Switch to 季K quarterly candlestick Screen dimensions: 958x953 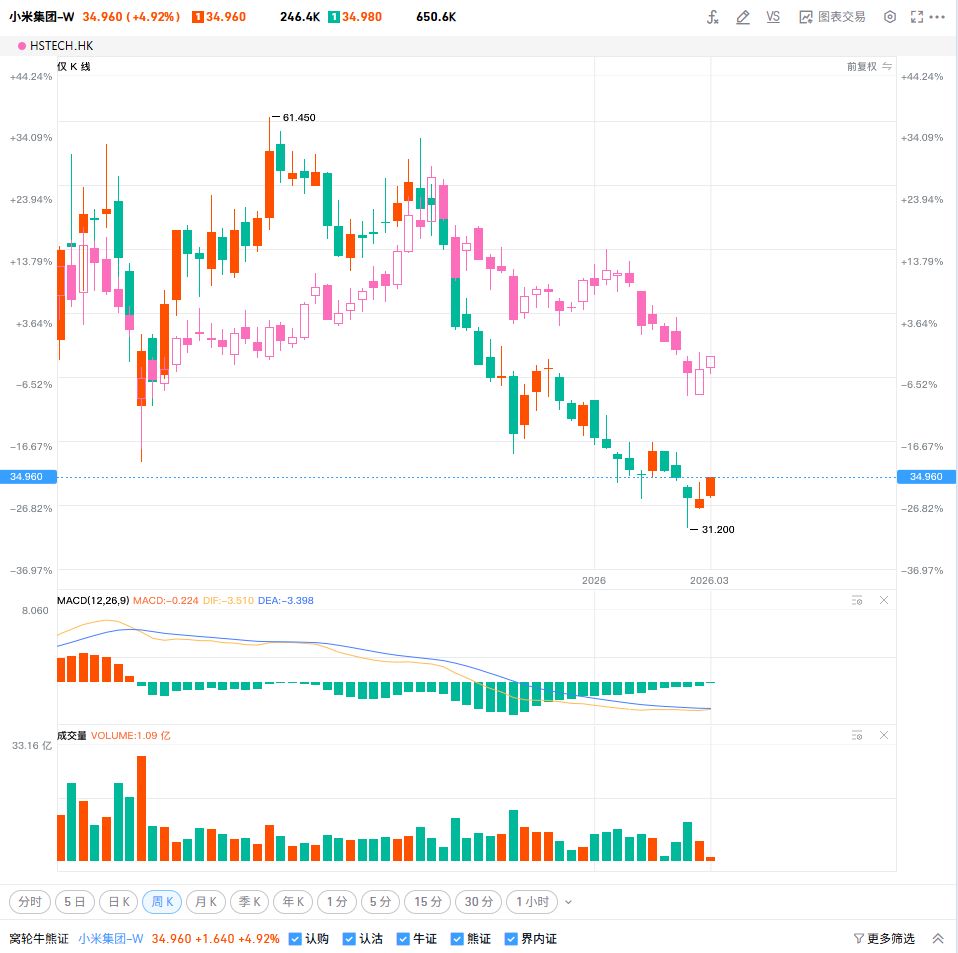(250, 902)
